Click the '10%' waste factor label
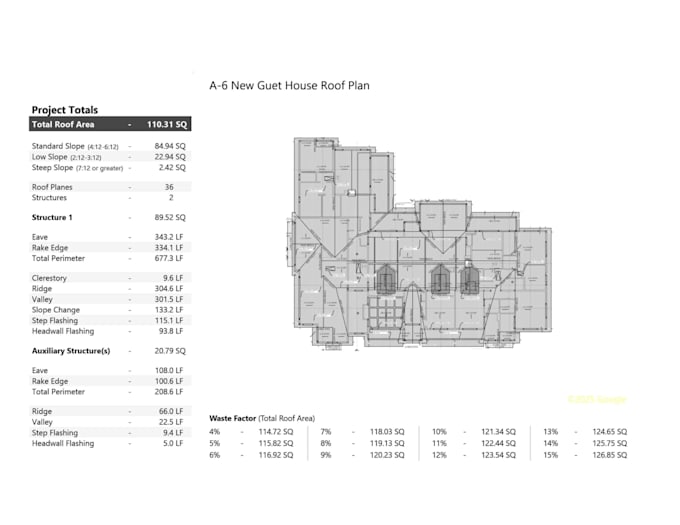 pyautogui.click(x=439, y=432)
